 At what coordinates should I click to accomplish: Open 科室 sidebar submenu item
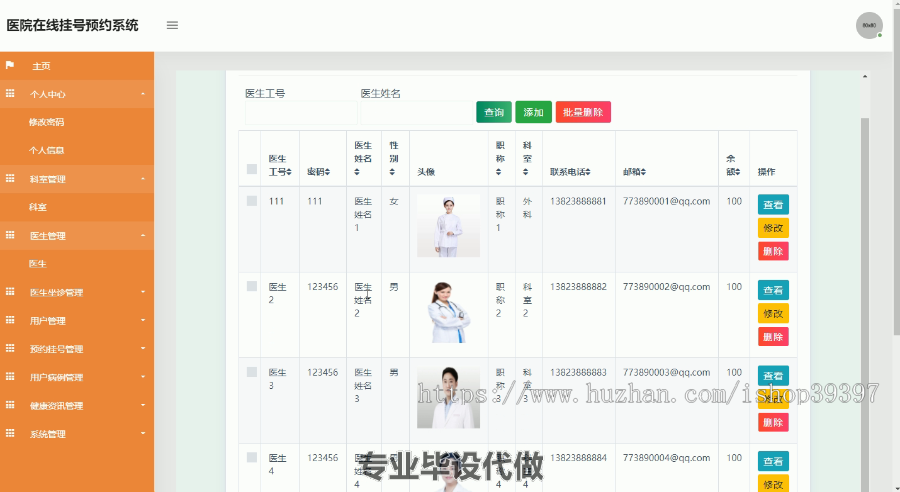pos(38,207)
